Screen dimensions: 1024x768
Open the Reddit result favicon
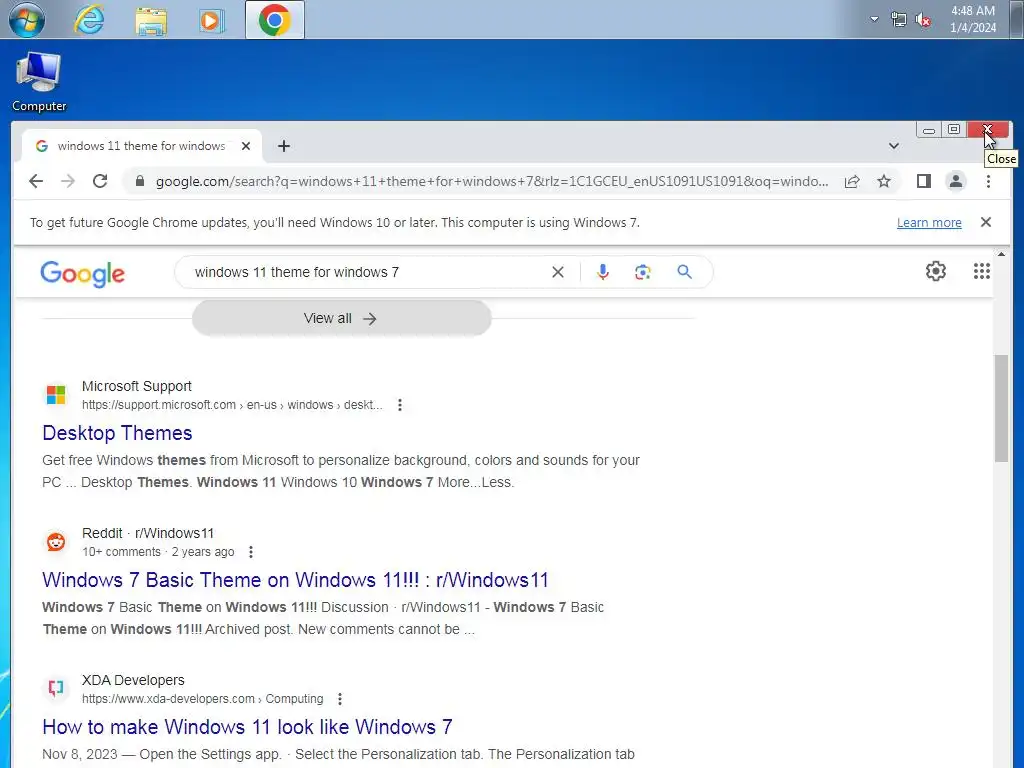(x=56, y=541)
